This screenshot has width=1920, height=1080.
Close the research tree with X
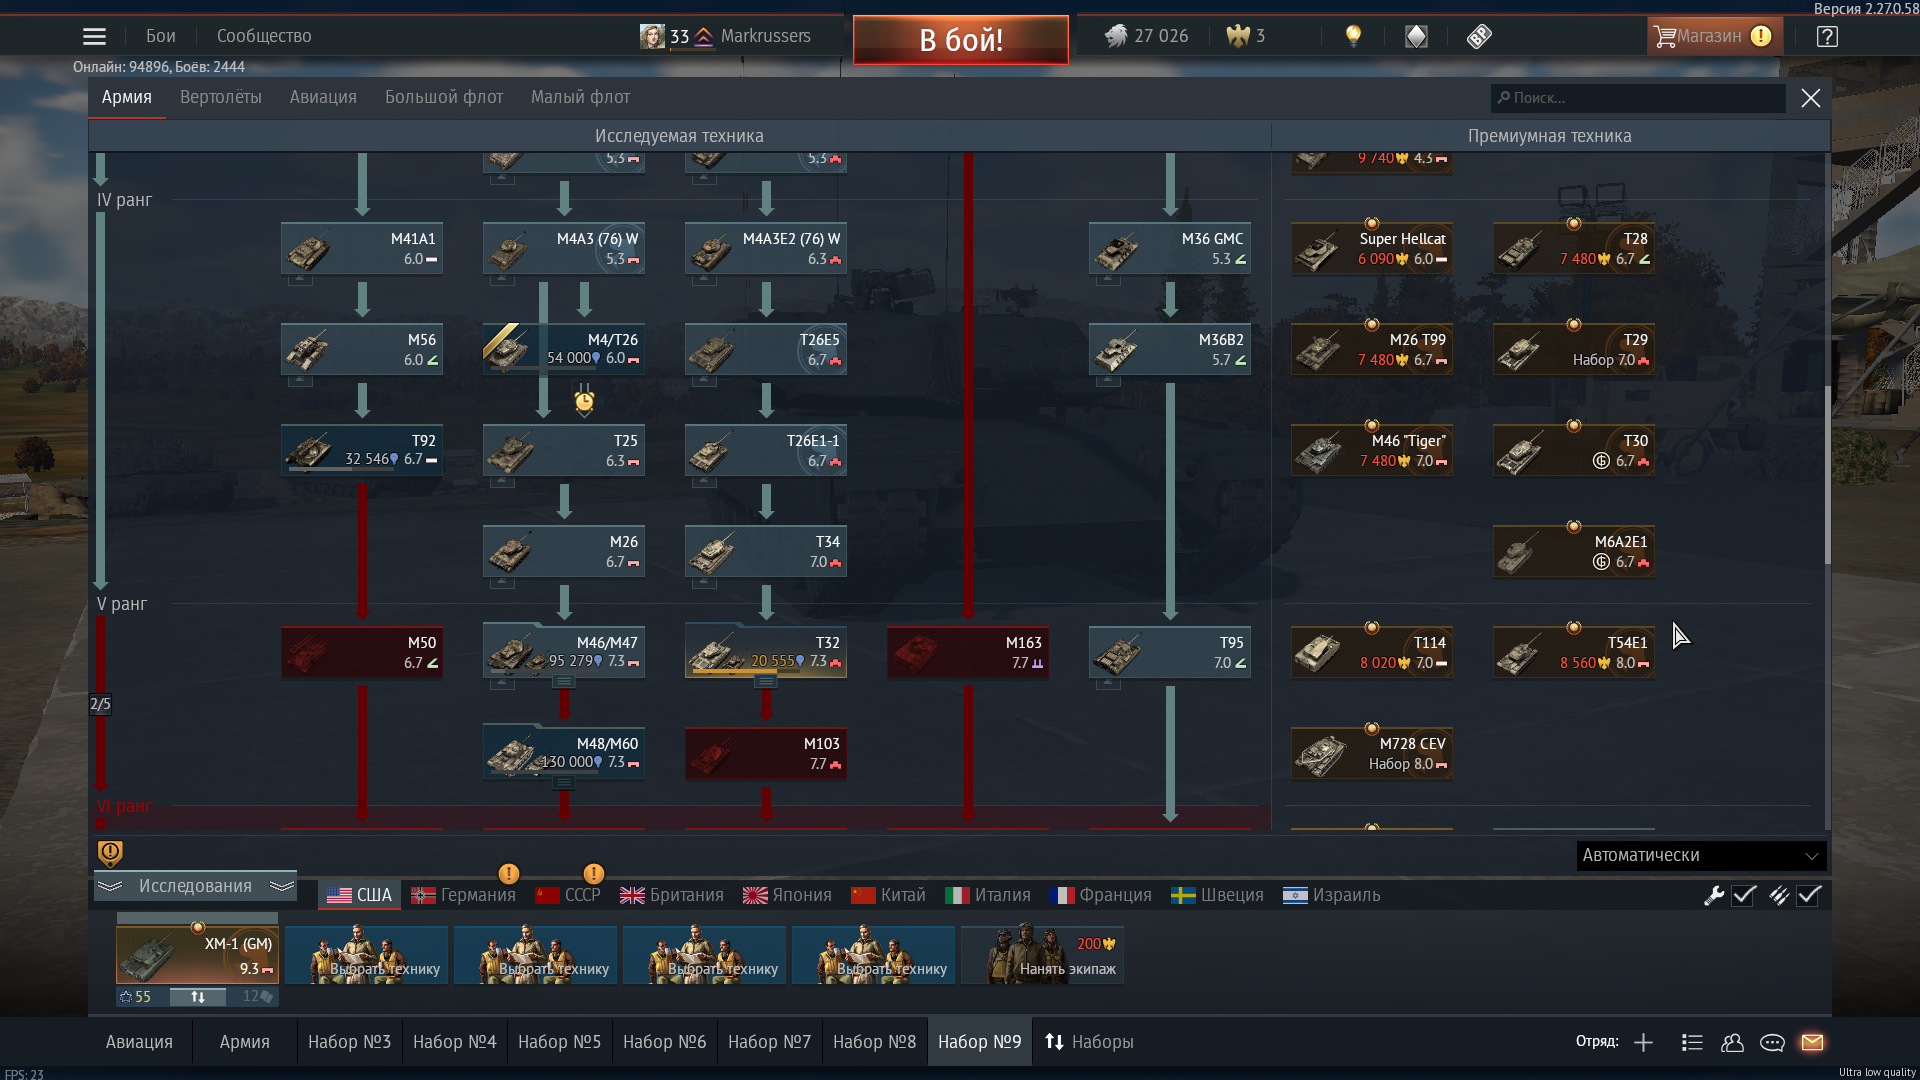coord(1810,98)
